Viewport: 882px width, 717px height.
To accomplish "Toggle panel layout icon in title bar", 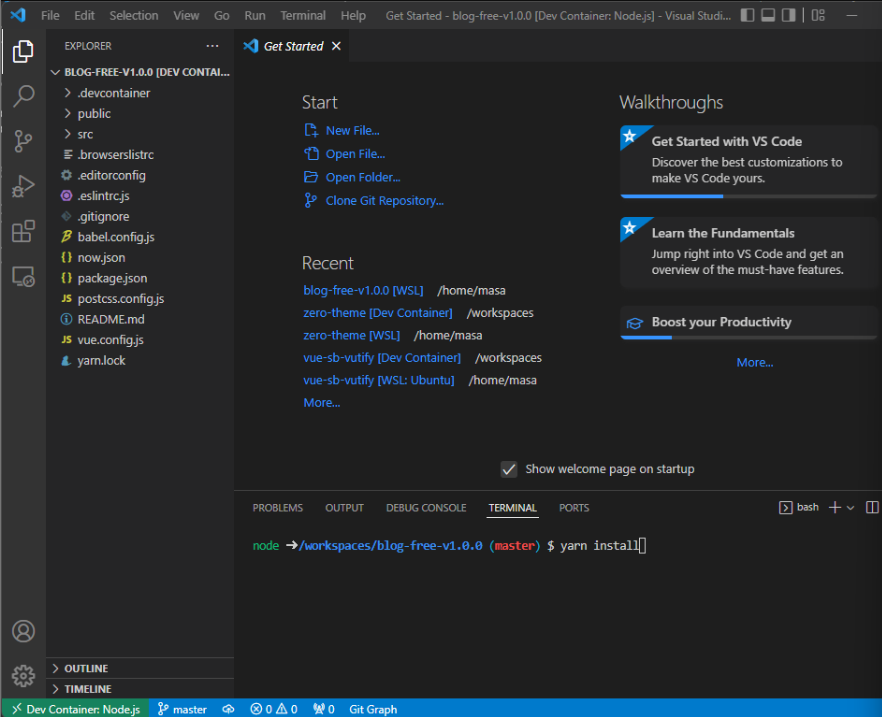I will pyautogui.click(x=768, y=15).
